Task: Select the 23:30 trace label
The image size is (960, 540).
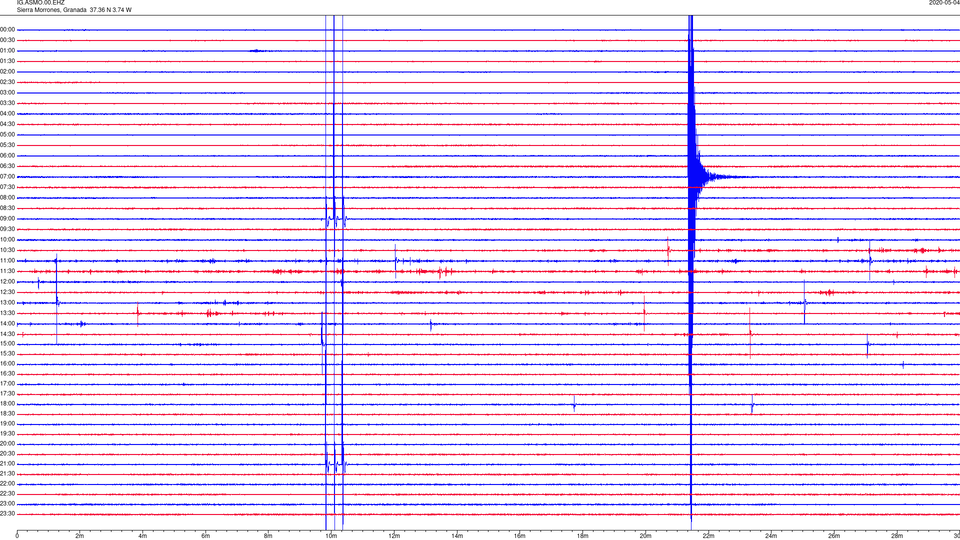Action: [7, 514]
